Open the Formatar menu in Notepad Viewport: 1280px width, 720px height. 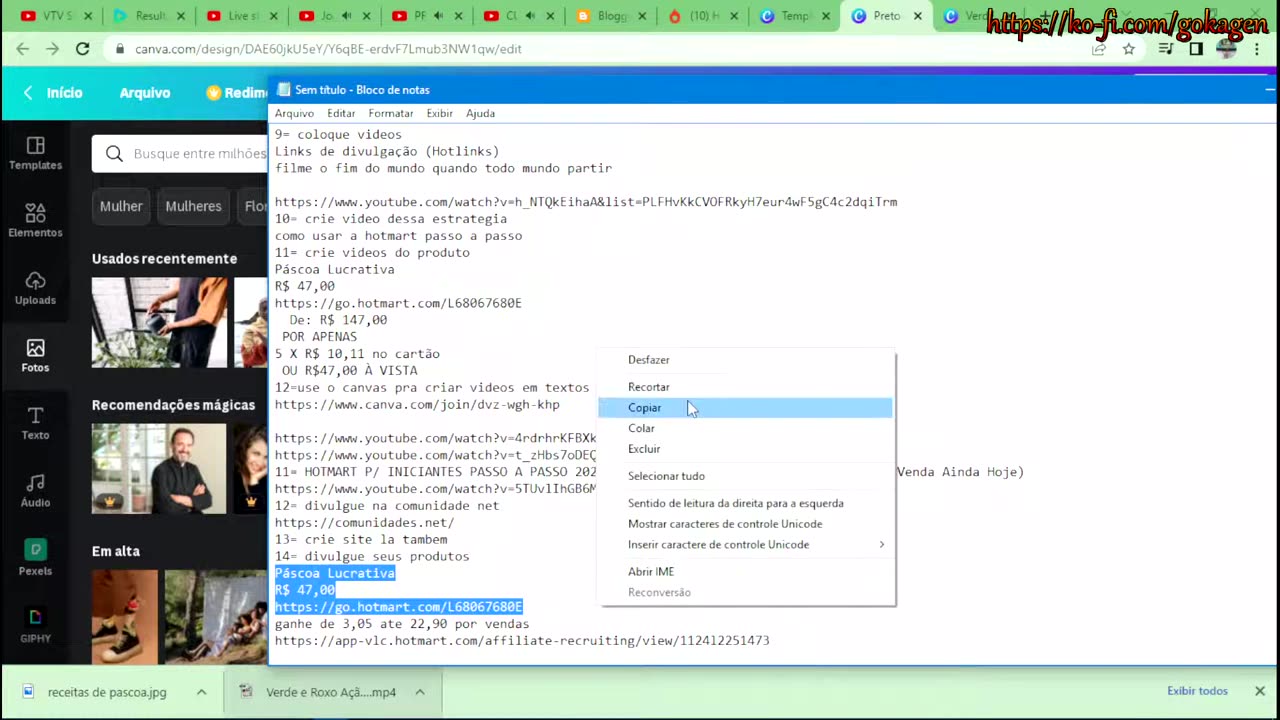(391, 113)
